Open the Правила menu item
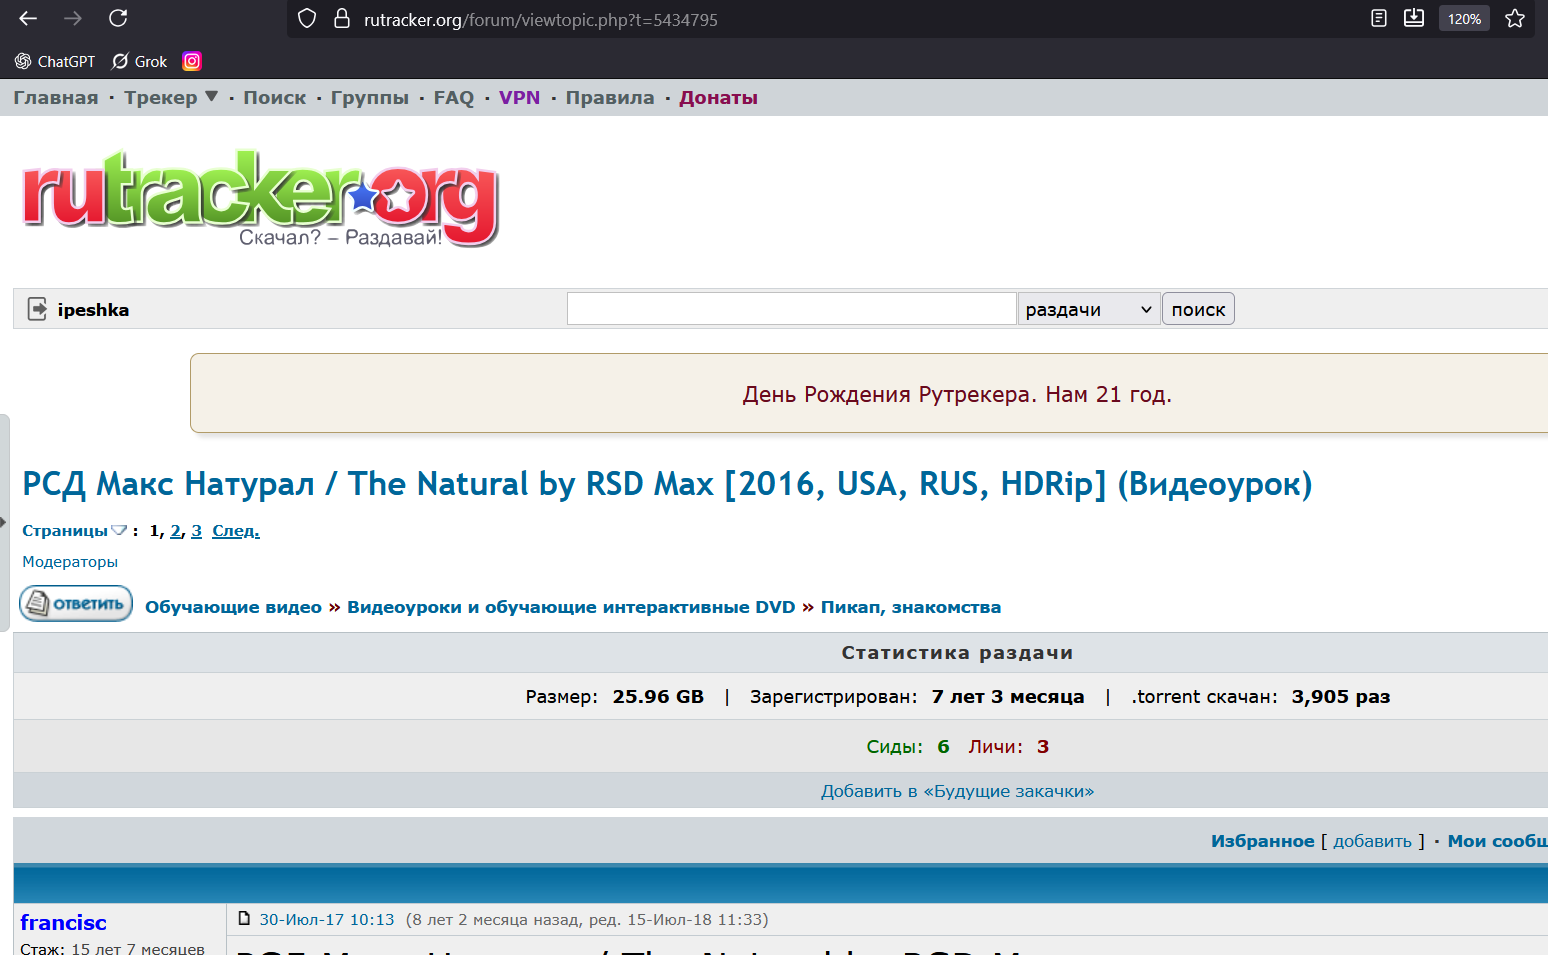This screenshot has height=955, width=1548. [x=610, y=98]
